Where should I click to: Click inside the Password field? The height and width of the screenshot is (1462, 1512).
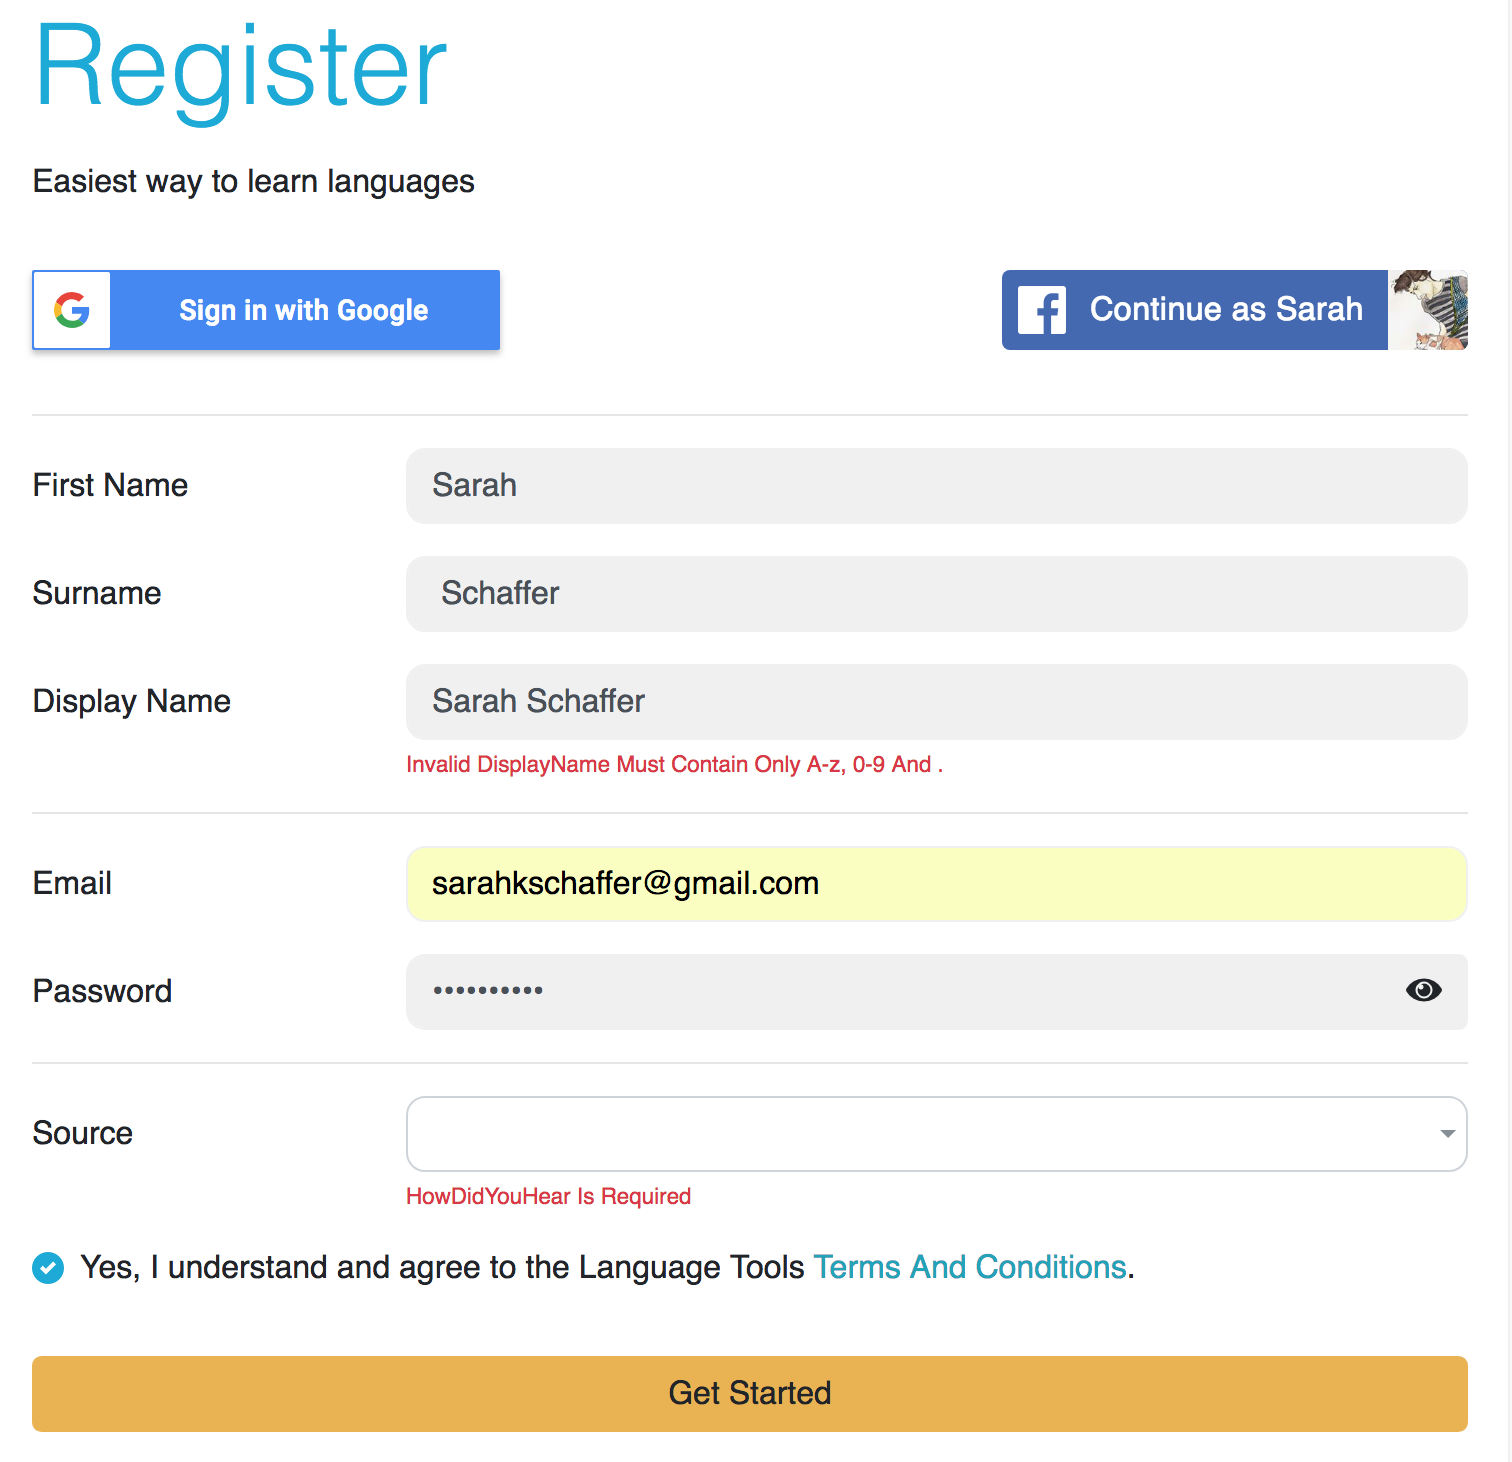[x=900, y=991]
